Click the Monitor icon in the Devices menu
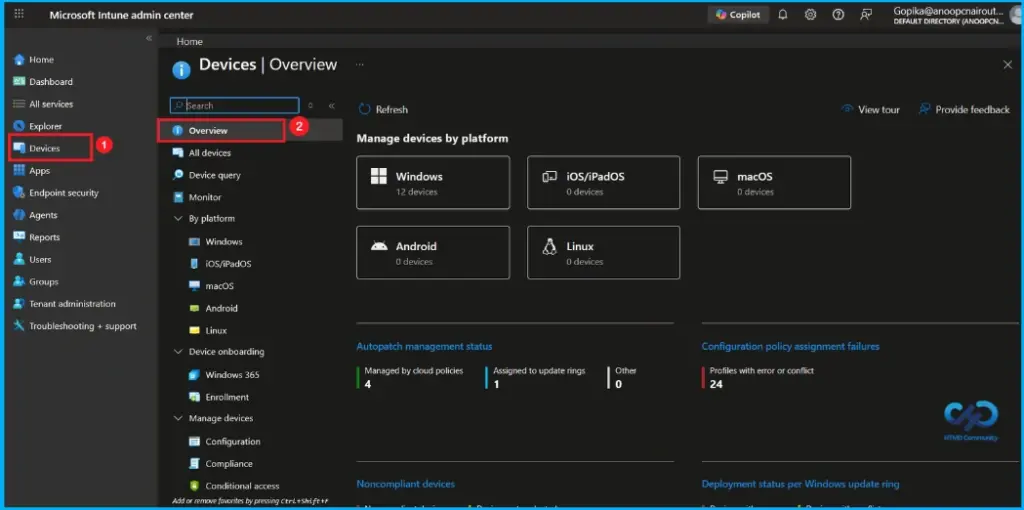Screen dimensions: 1024x510 click(178, 197)
